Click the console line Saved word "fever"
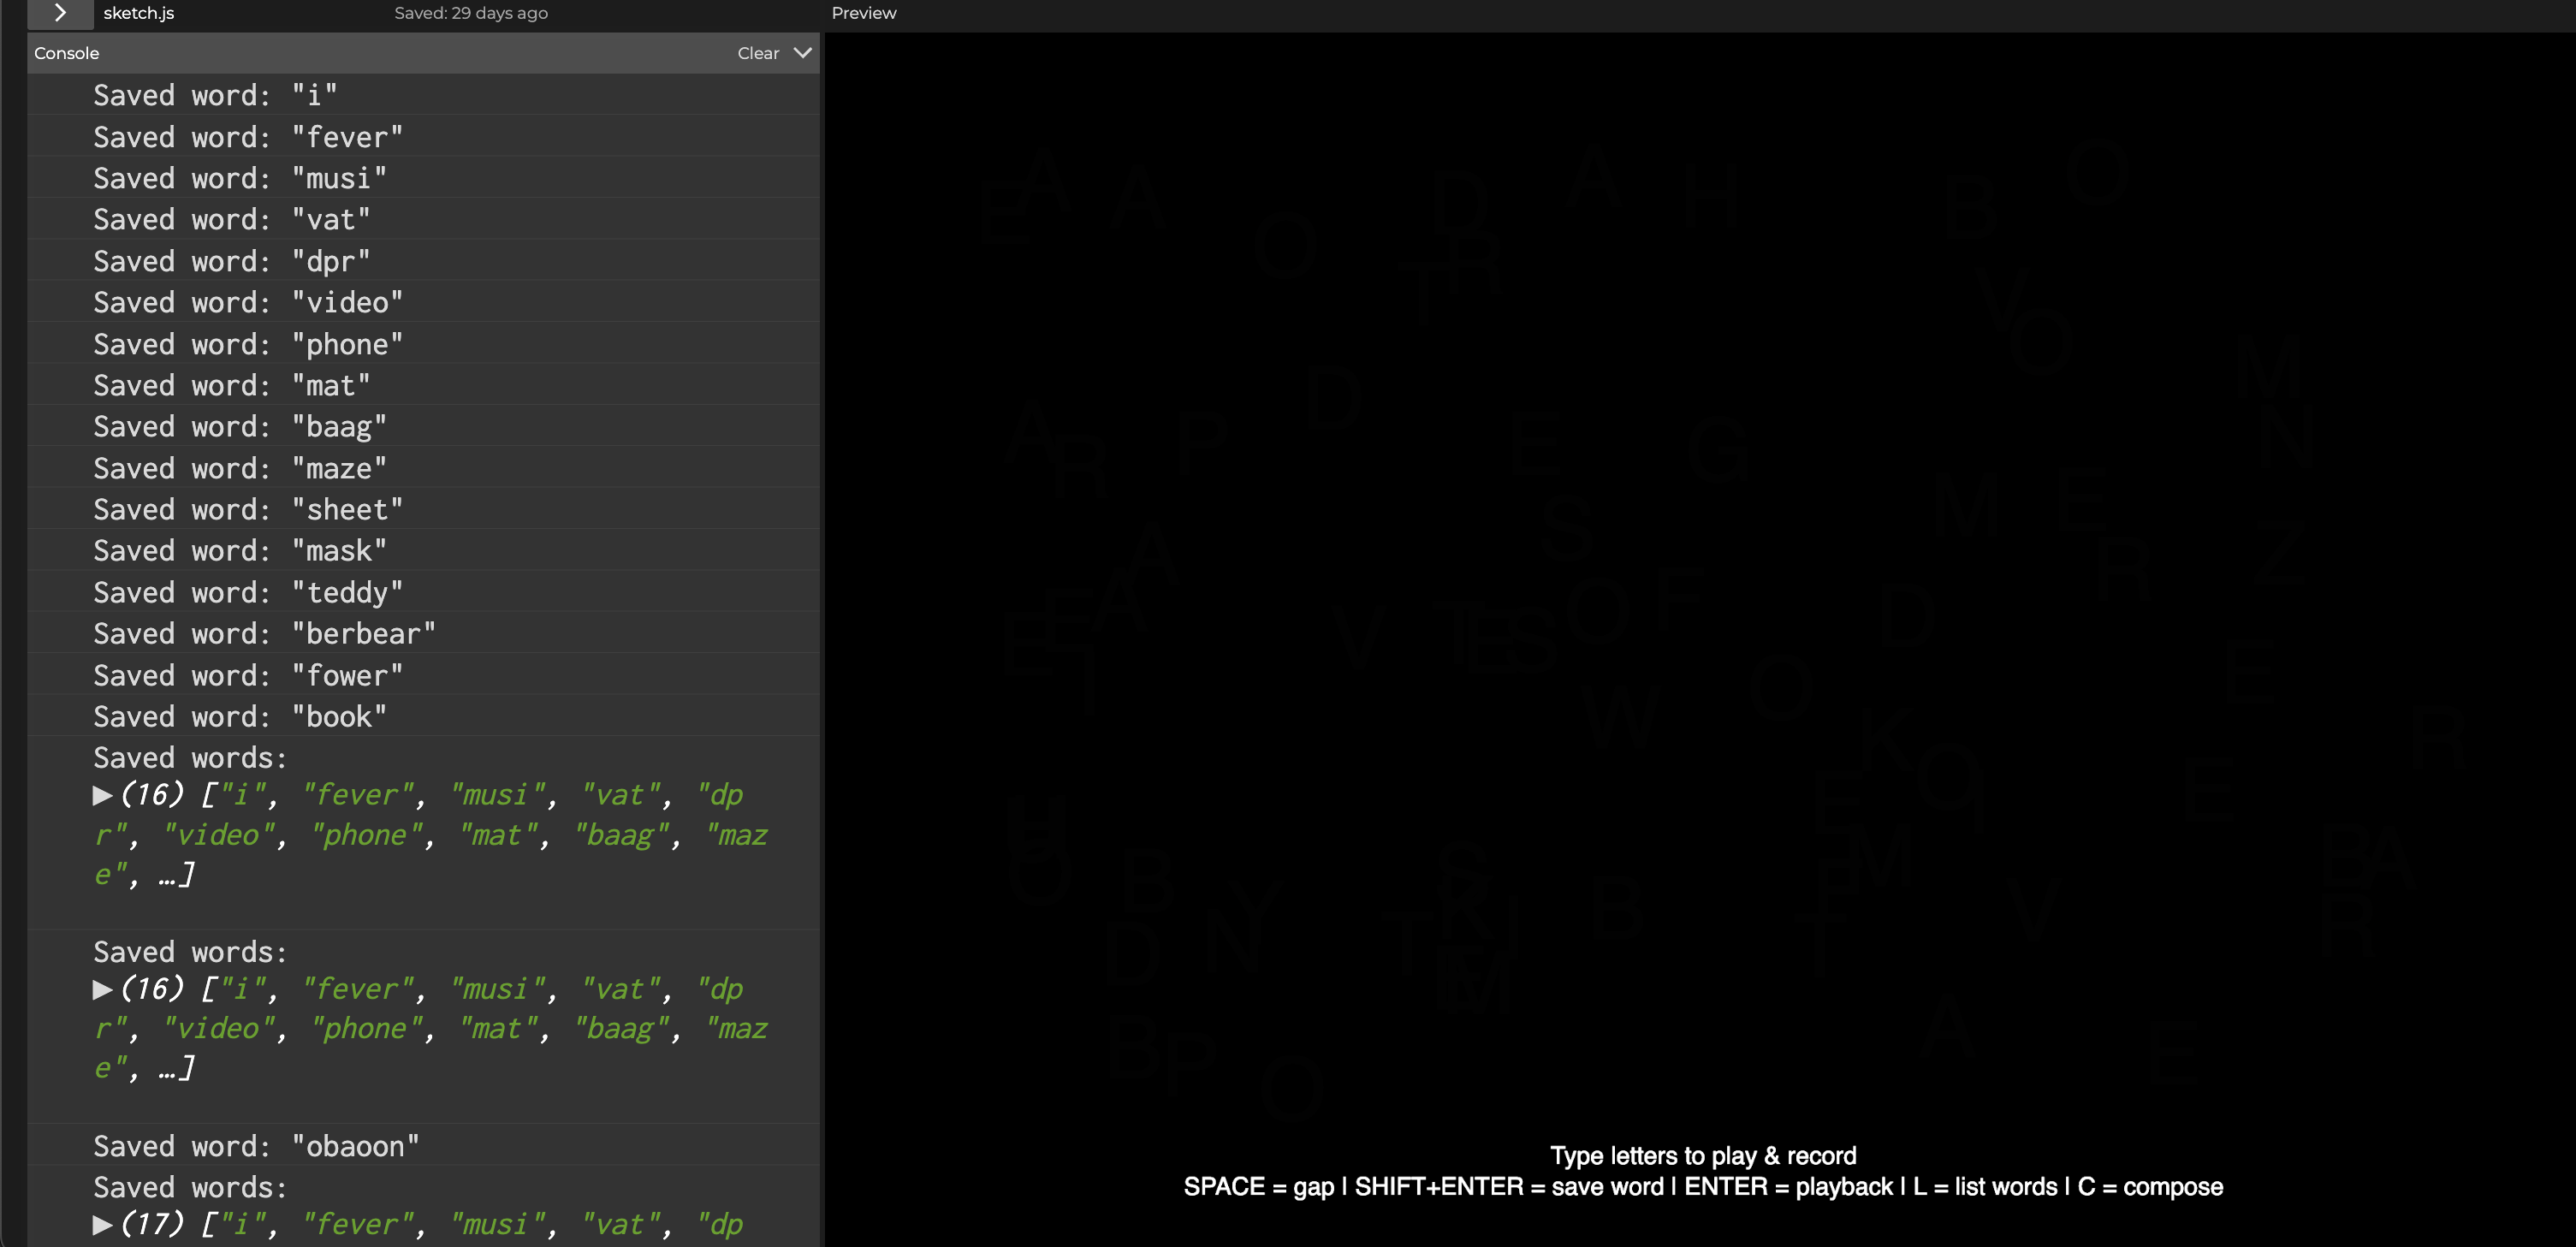 (x=247, y=137)
